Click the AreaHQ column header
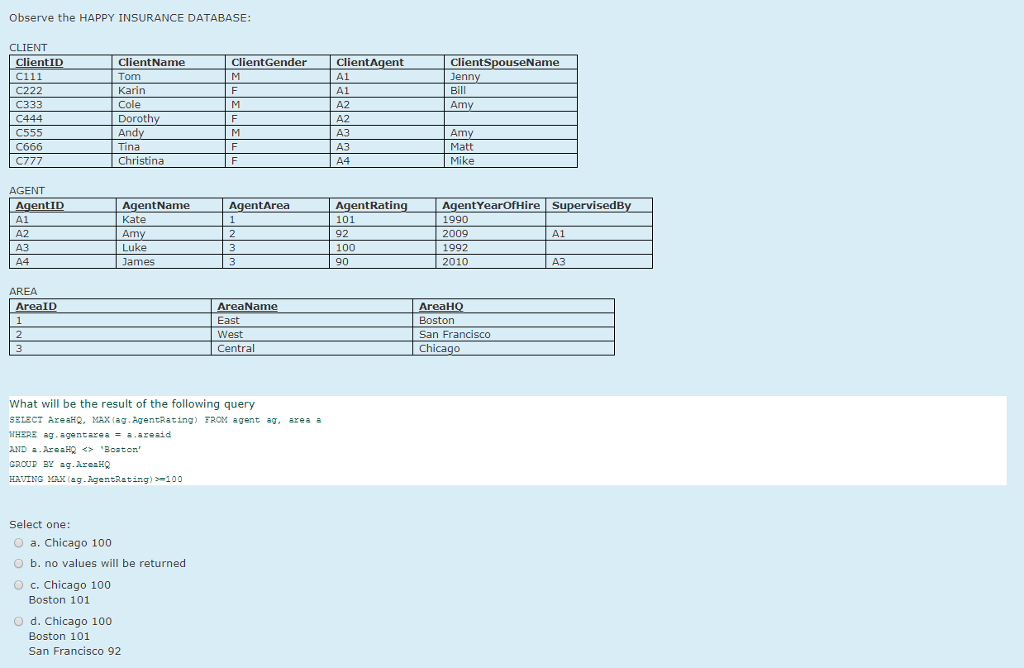The width and height of the screenshot is (1024, 668). tap(441, 306)
